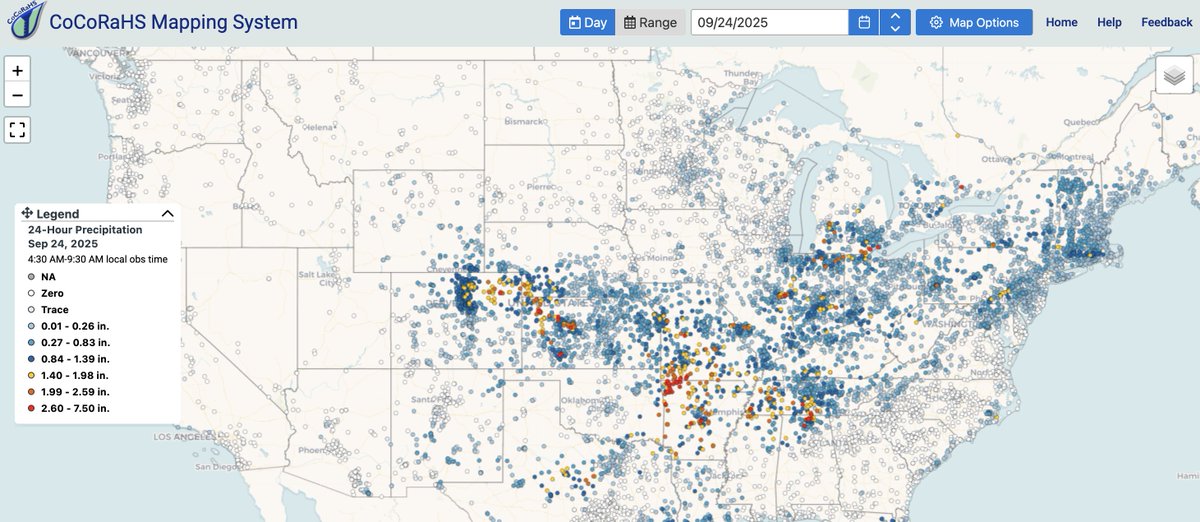Zoom in on the map
This screenshot has width=1200, height=522.
pyautogui.click(x=18, y=70)
